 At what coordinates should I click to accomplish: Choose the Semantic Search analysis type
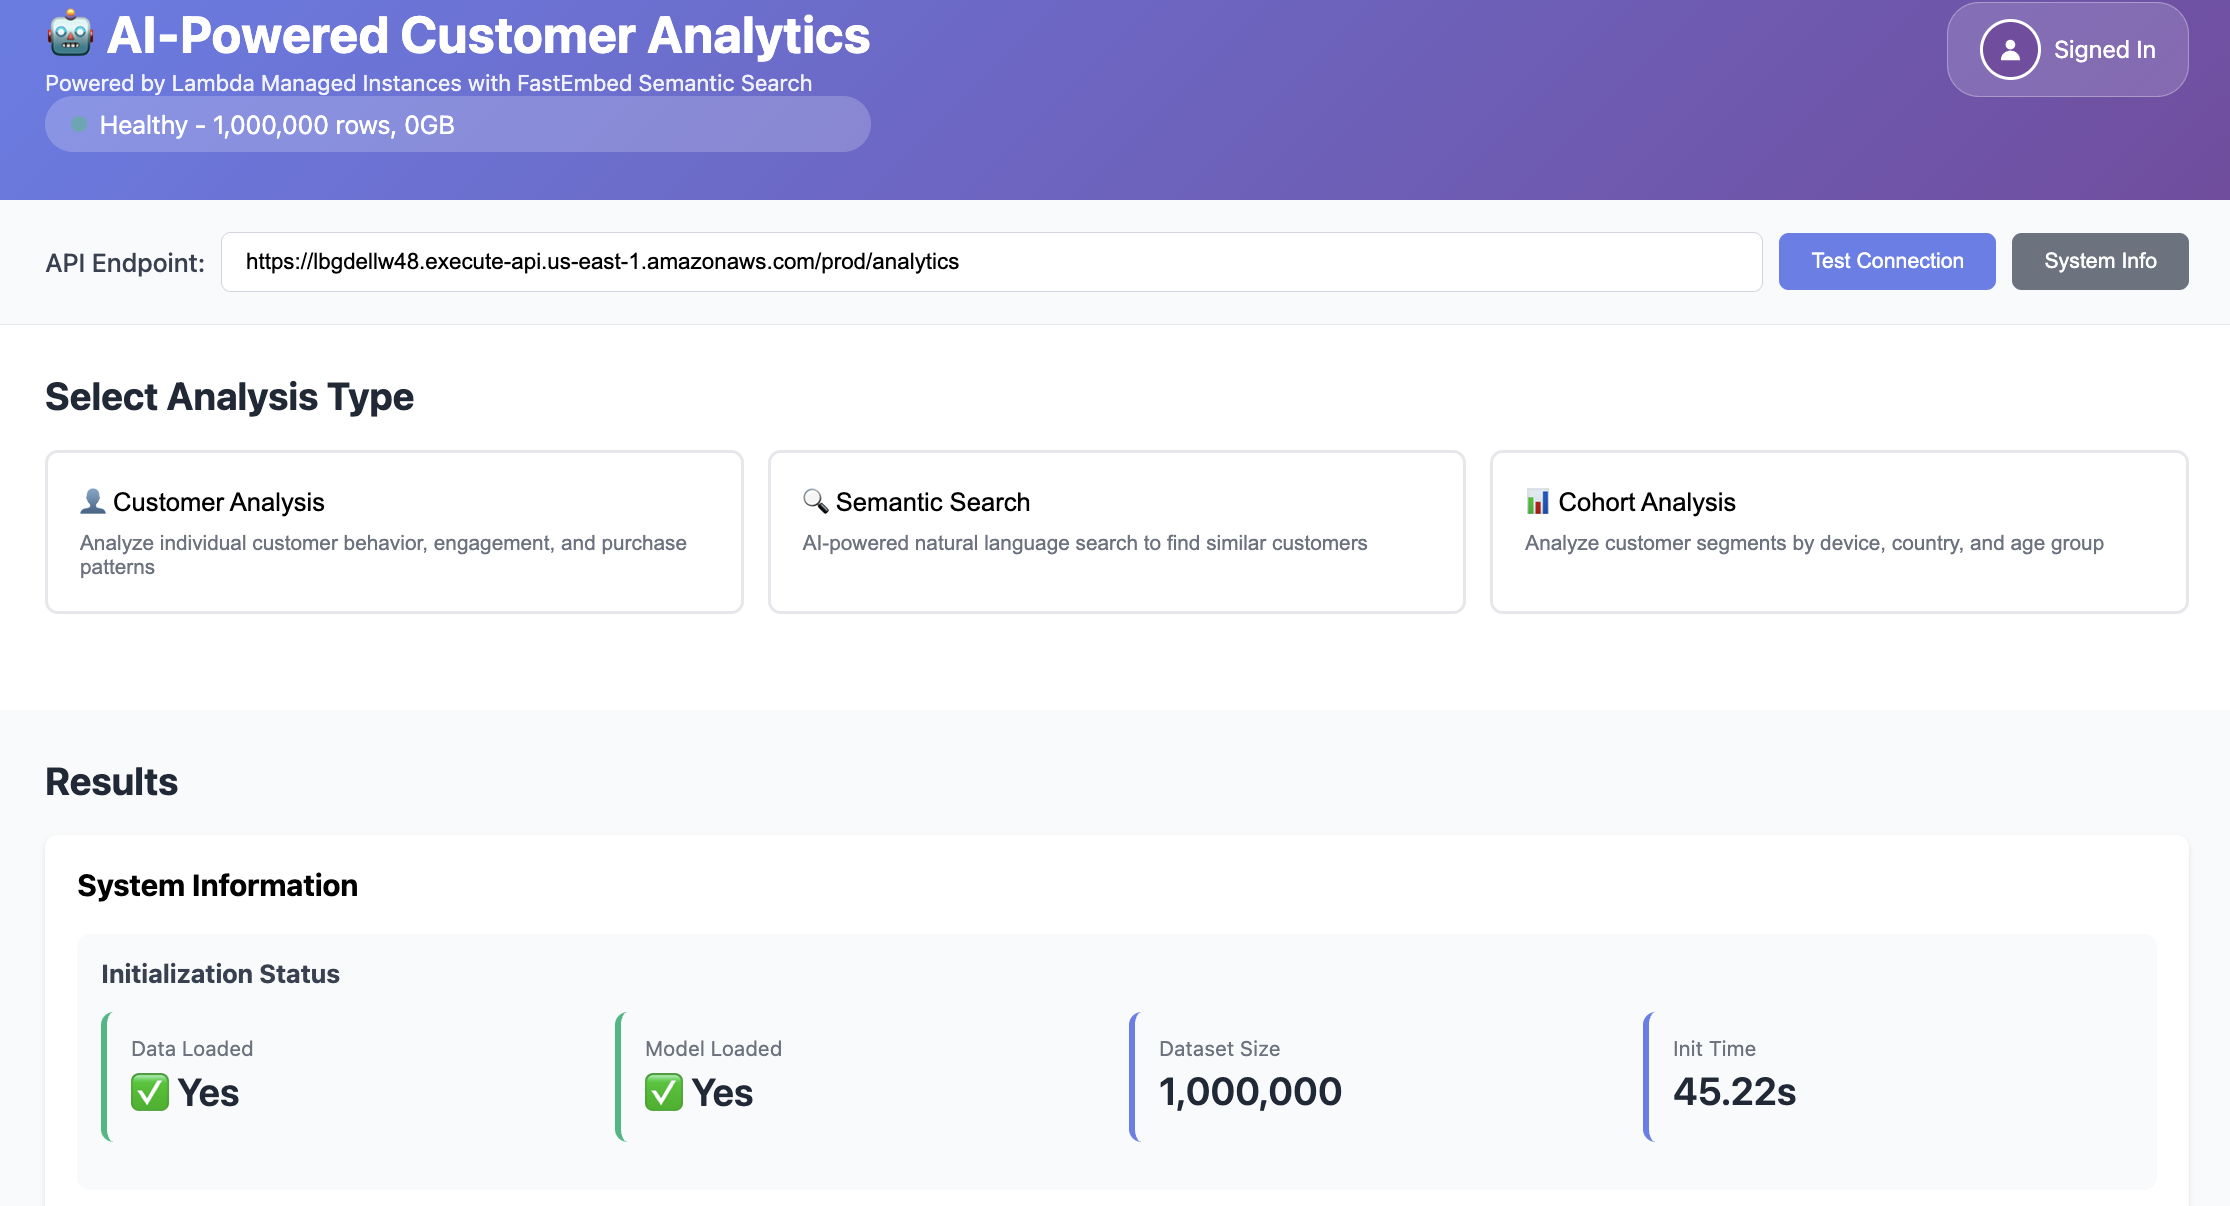1116,531
